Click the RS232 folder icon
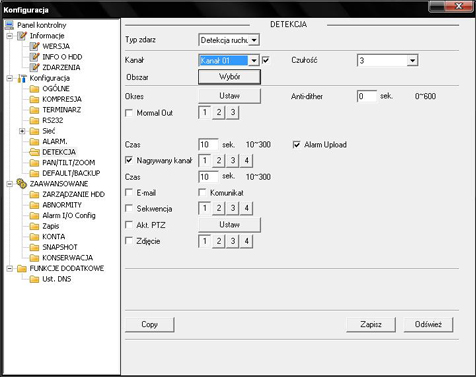Viewport: 476px width, 377px height. pos(34,120)
